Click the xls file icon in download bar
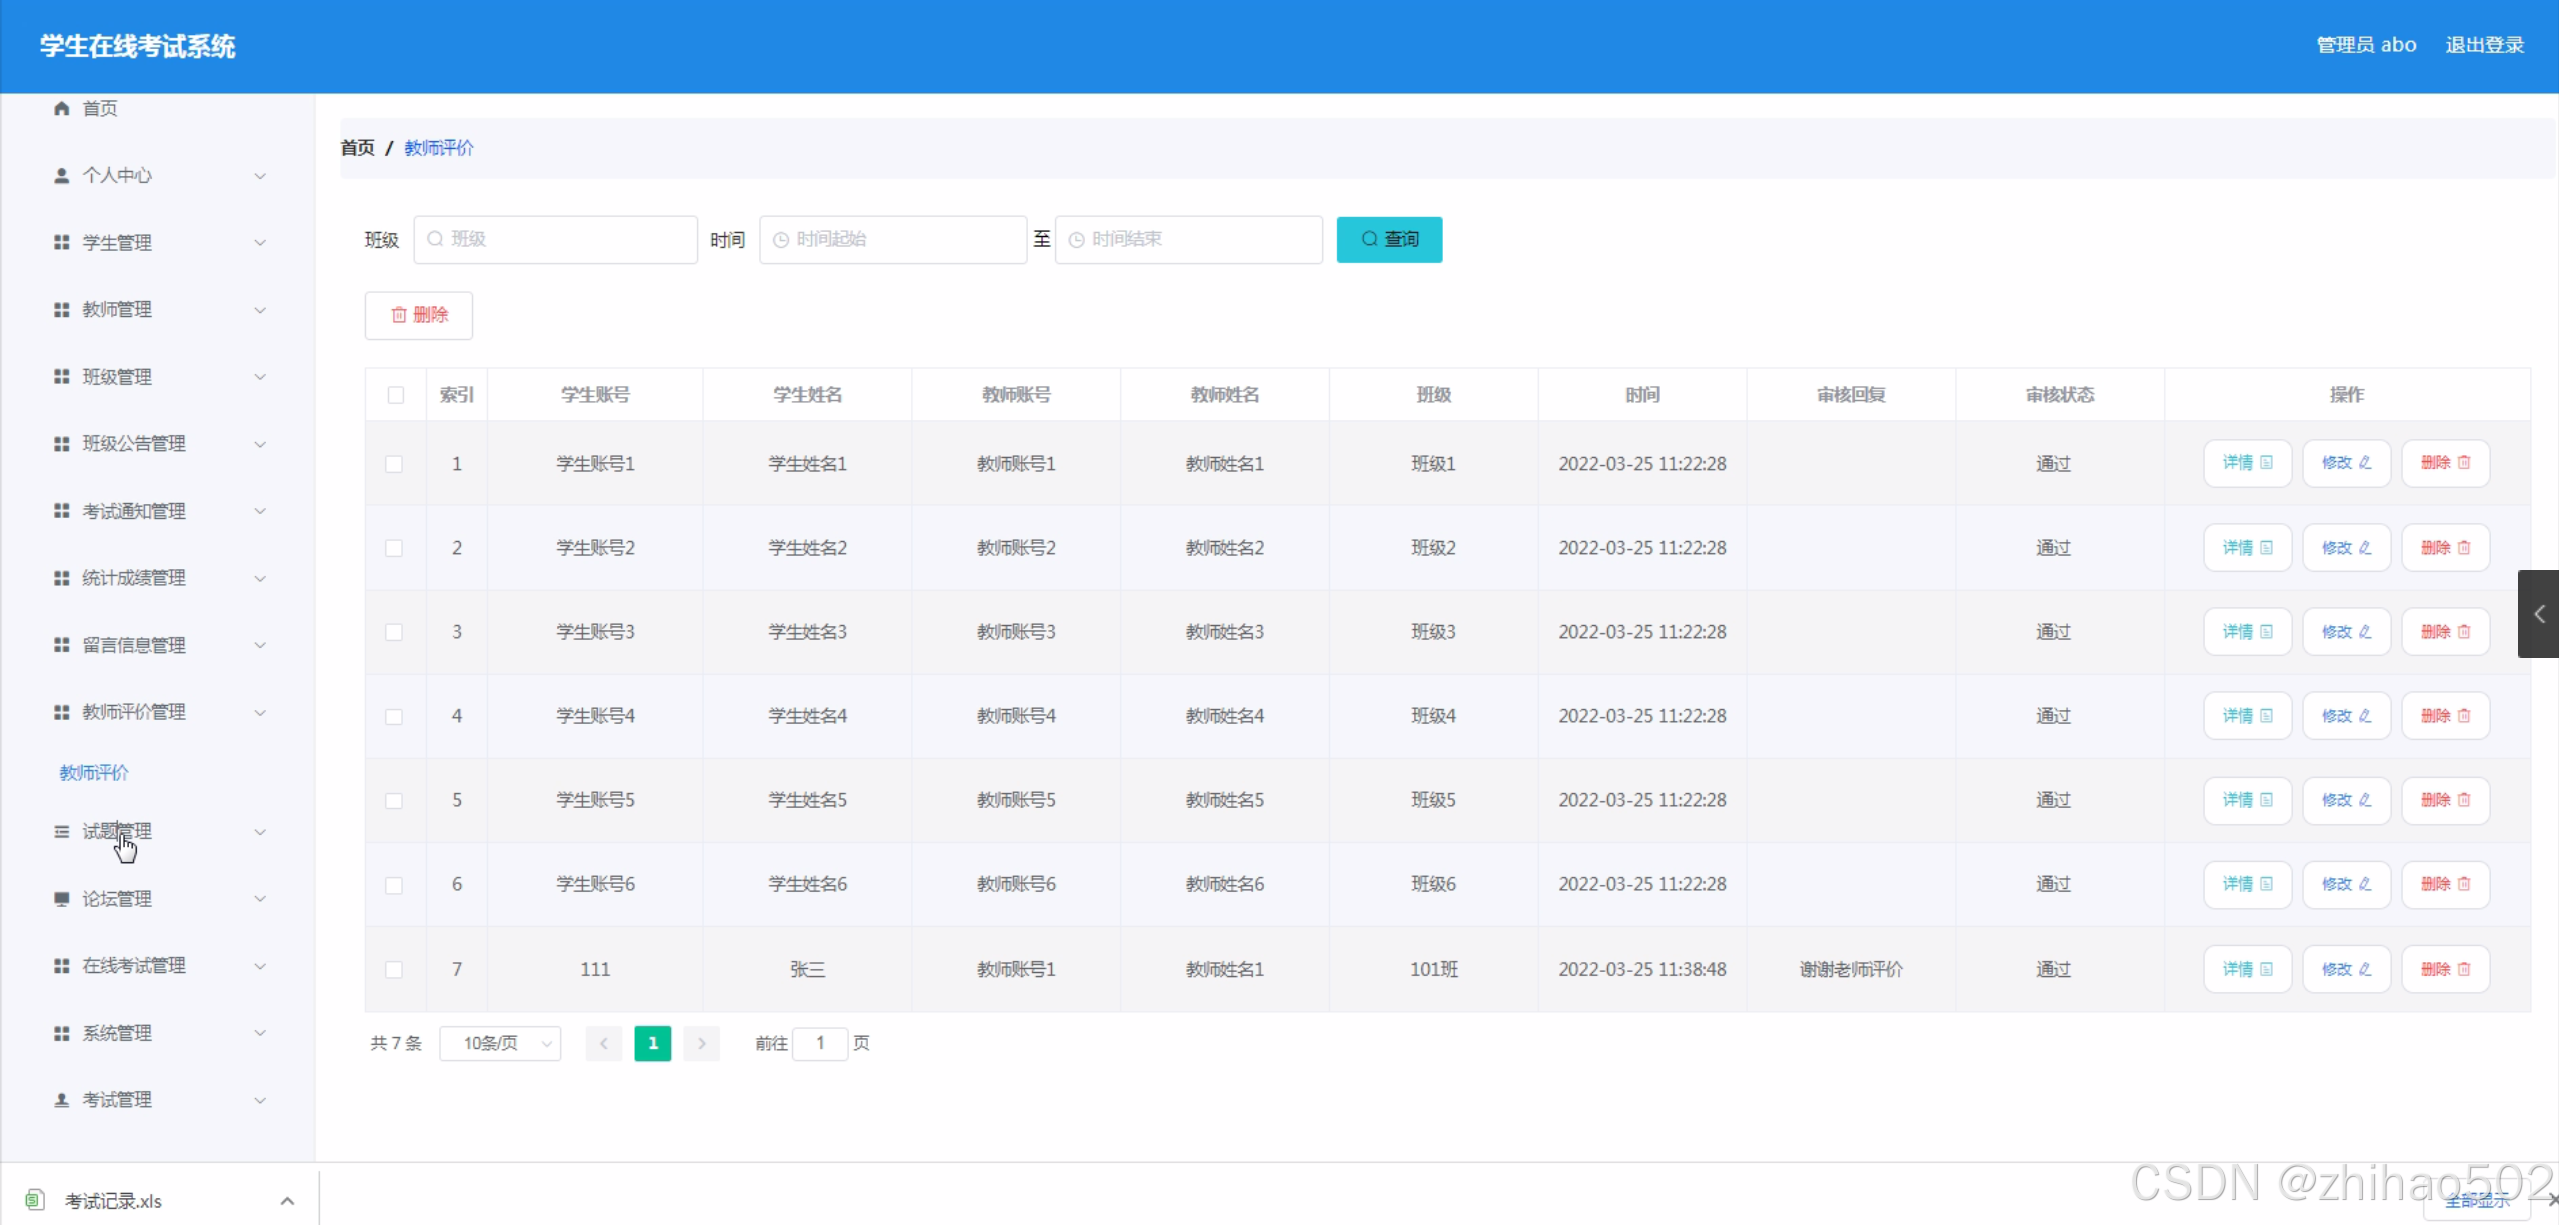 tap(35, 1199)
